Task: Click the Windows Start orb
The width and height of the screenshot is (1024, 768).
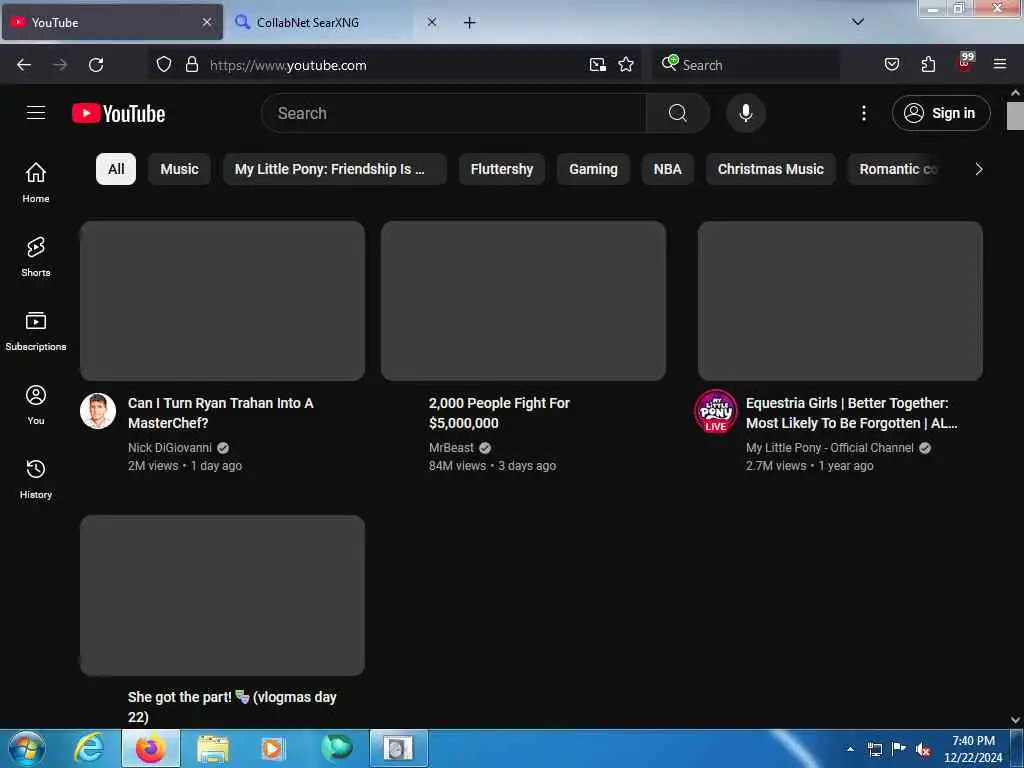Action: (27, 749)
